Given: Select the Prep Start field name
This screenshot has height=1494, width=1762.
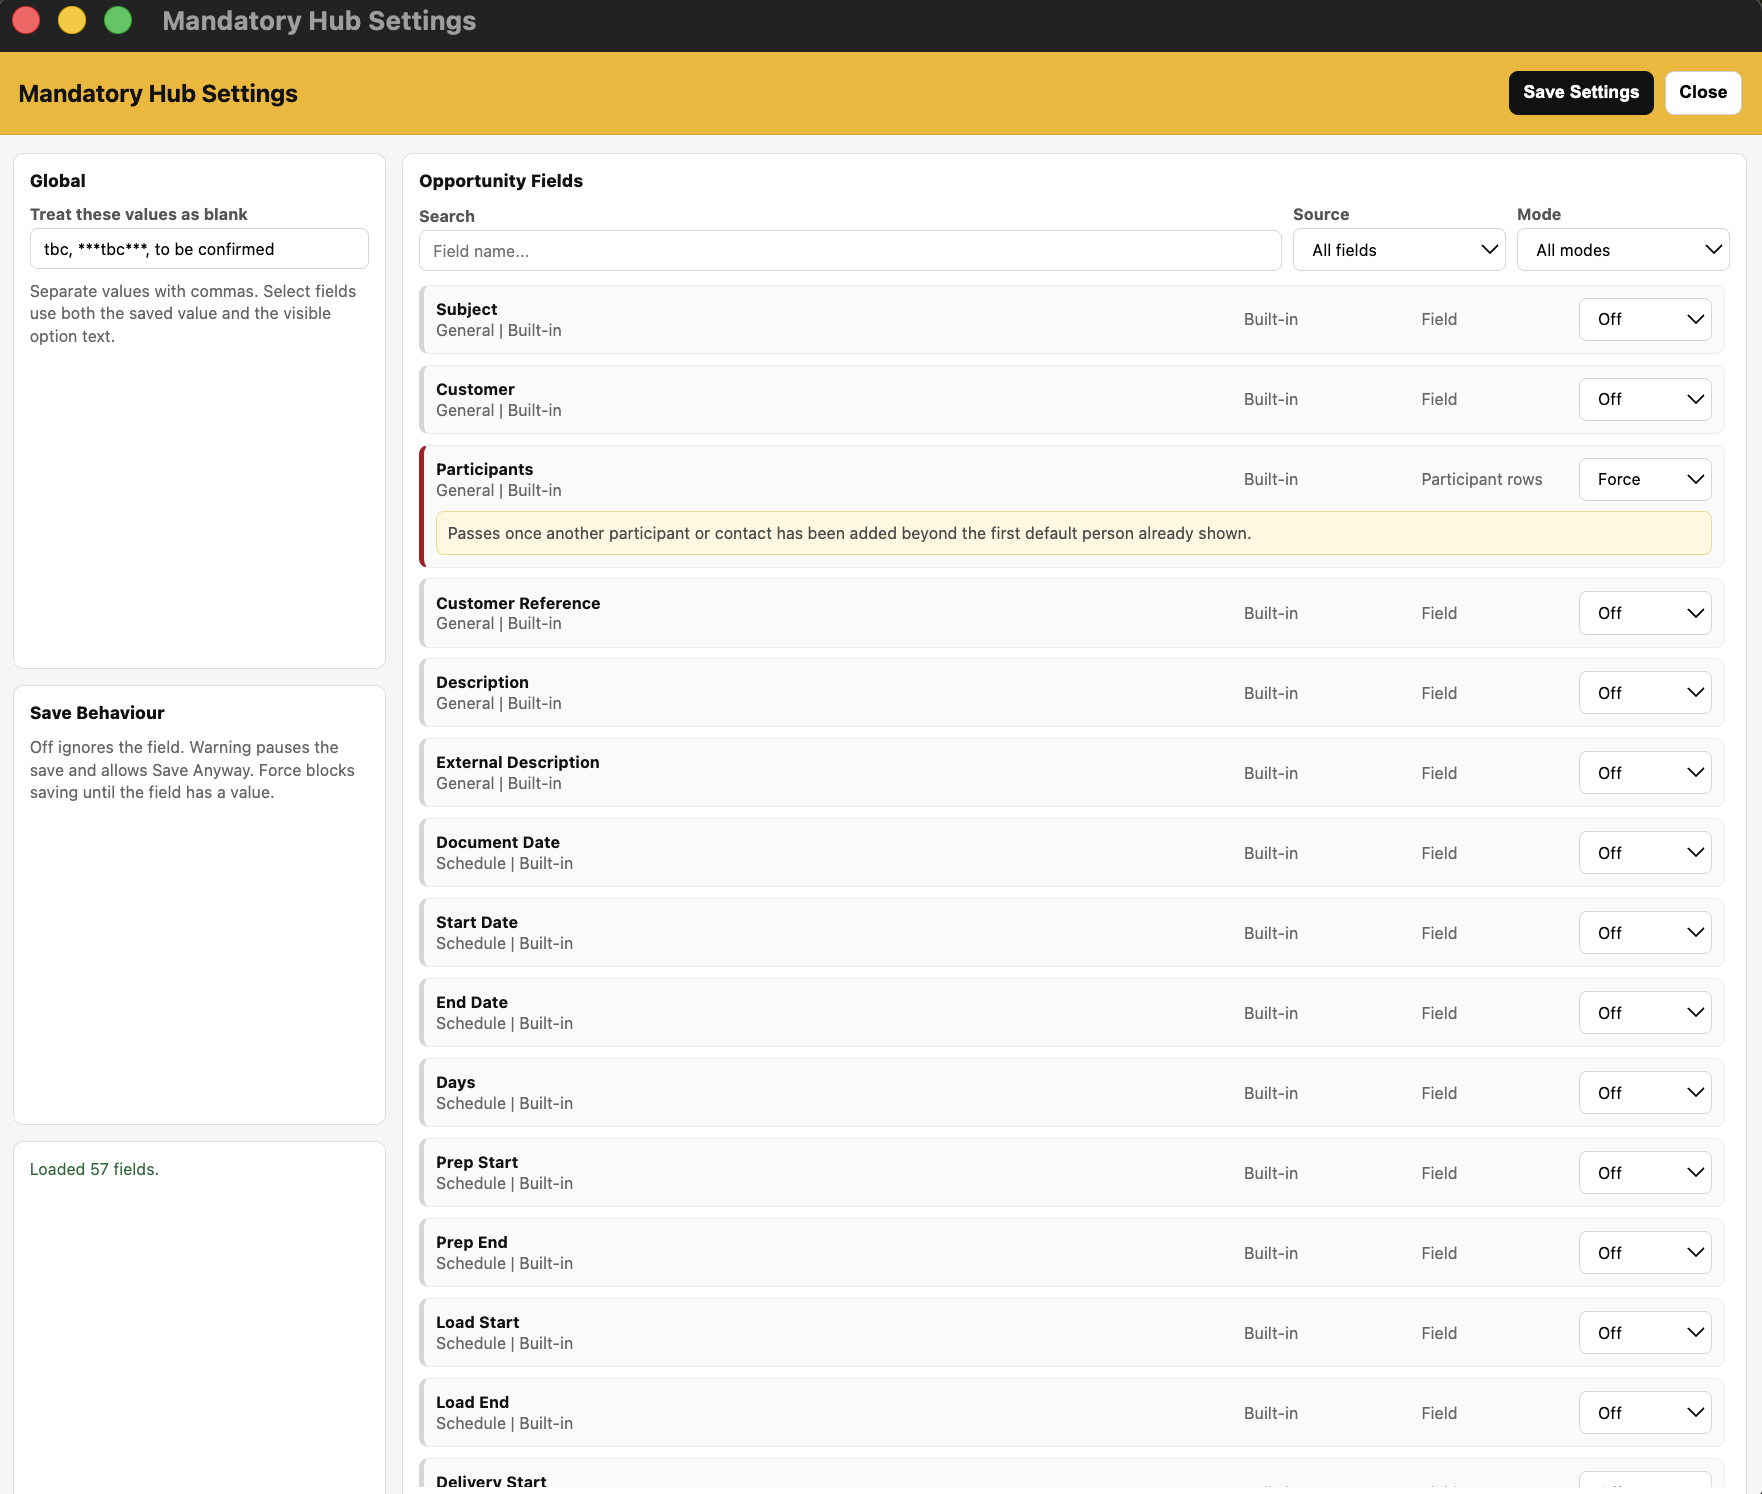Looking at the screenshot, I should tap(476, 1162).
